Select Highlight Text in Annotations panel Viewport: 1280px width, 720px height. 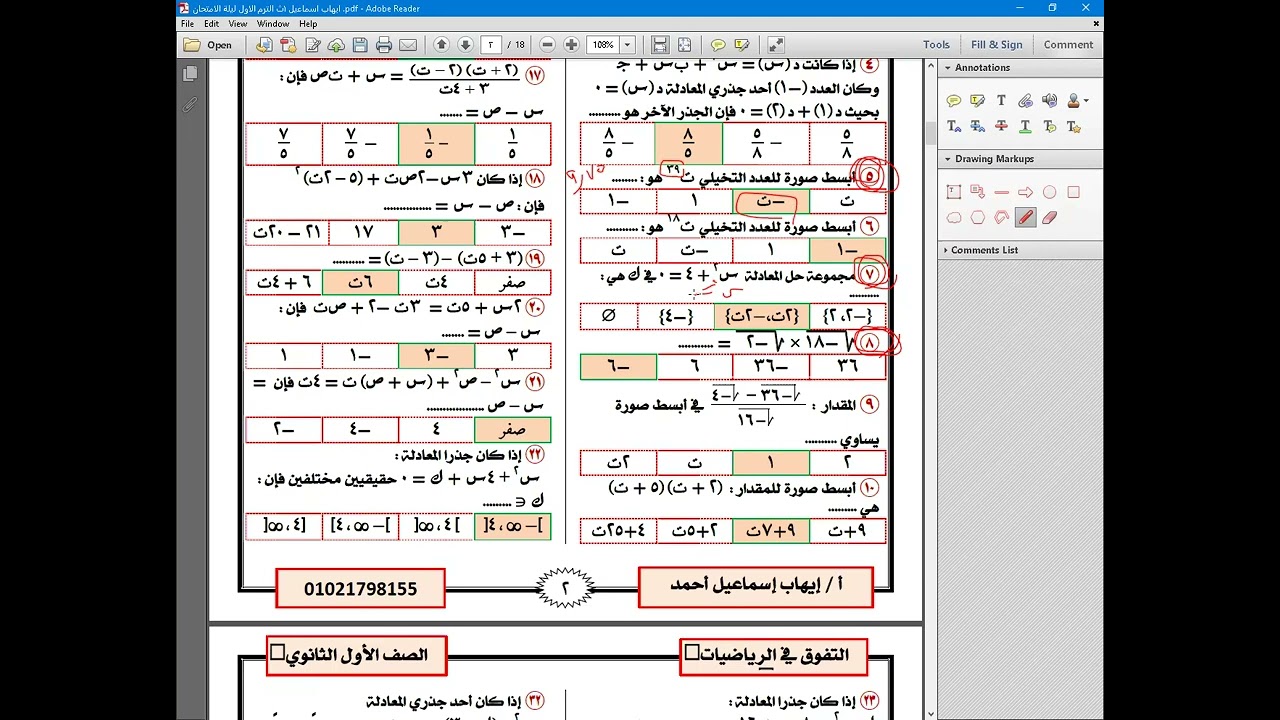[x=977, y=101]
